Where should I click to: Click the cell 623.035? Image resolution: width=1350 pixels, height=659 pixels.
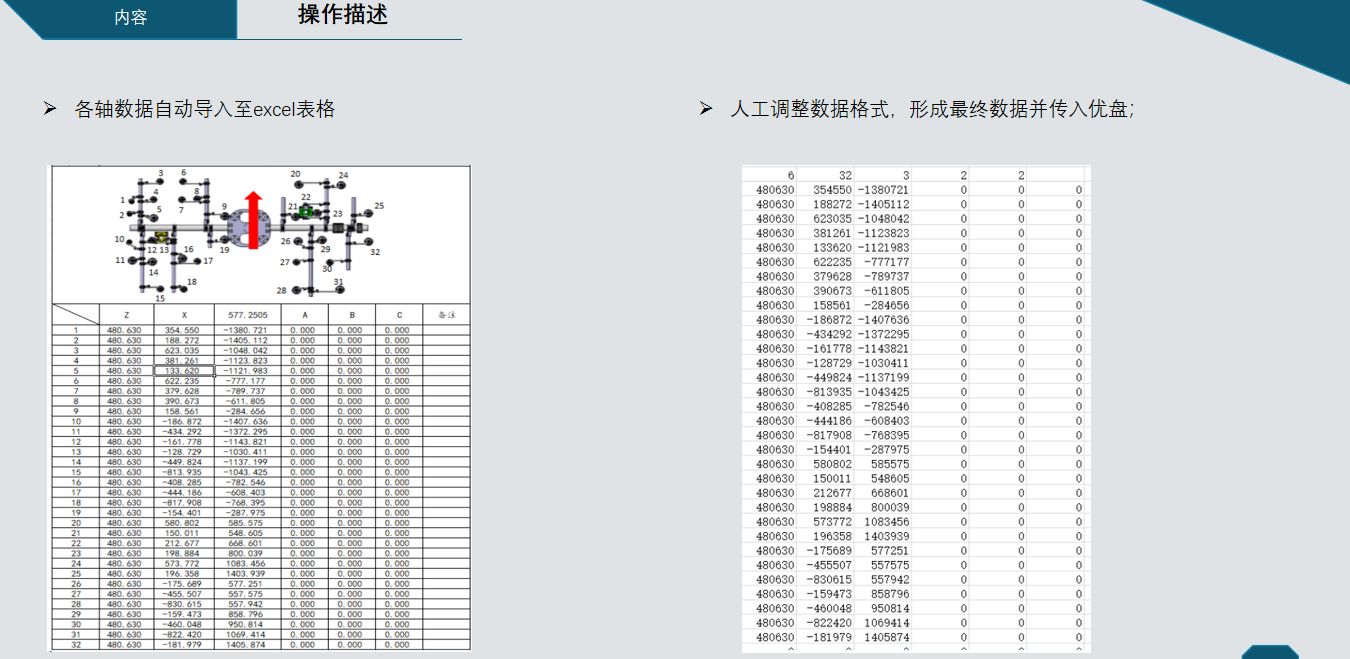pos(184,351)
